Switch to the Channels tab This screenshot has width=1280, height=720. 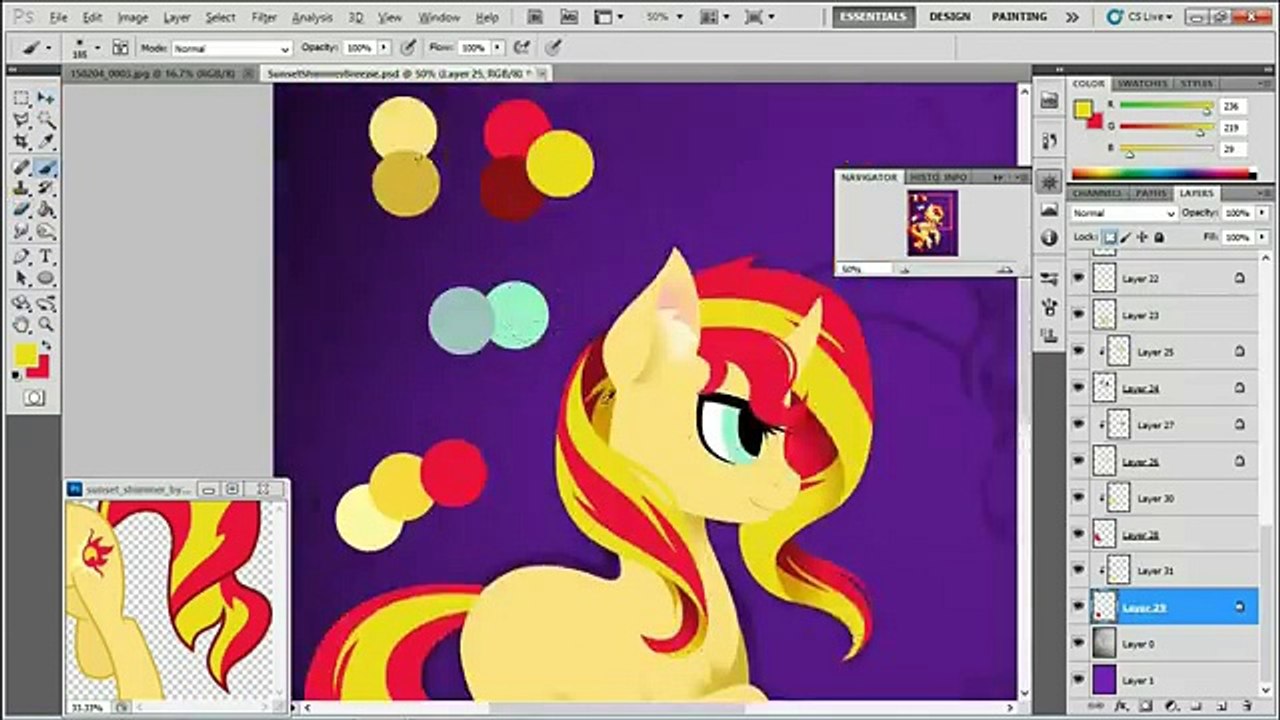[x=1096, y=193]
